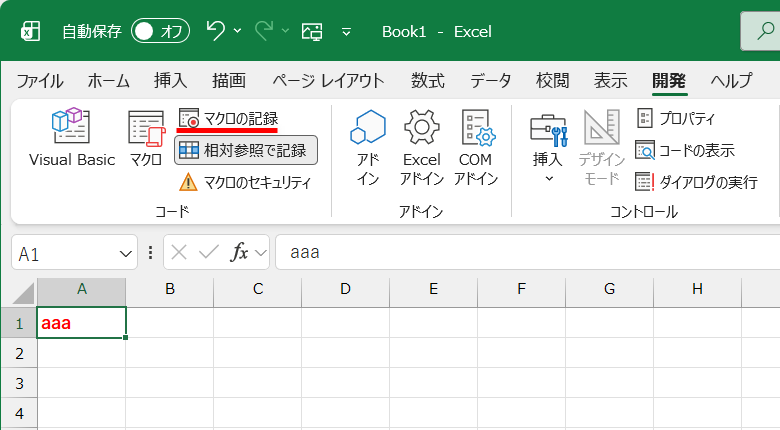Click コードの表示 view code
780x430 pixels.
pyautogui.click(x=685, y=150)
